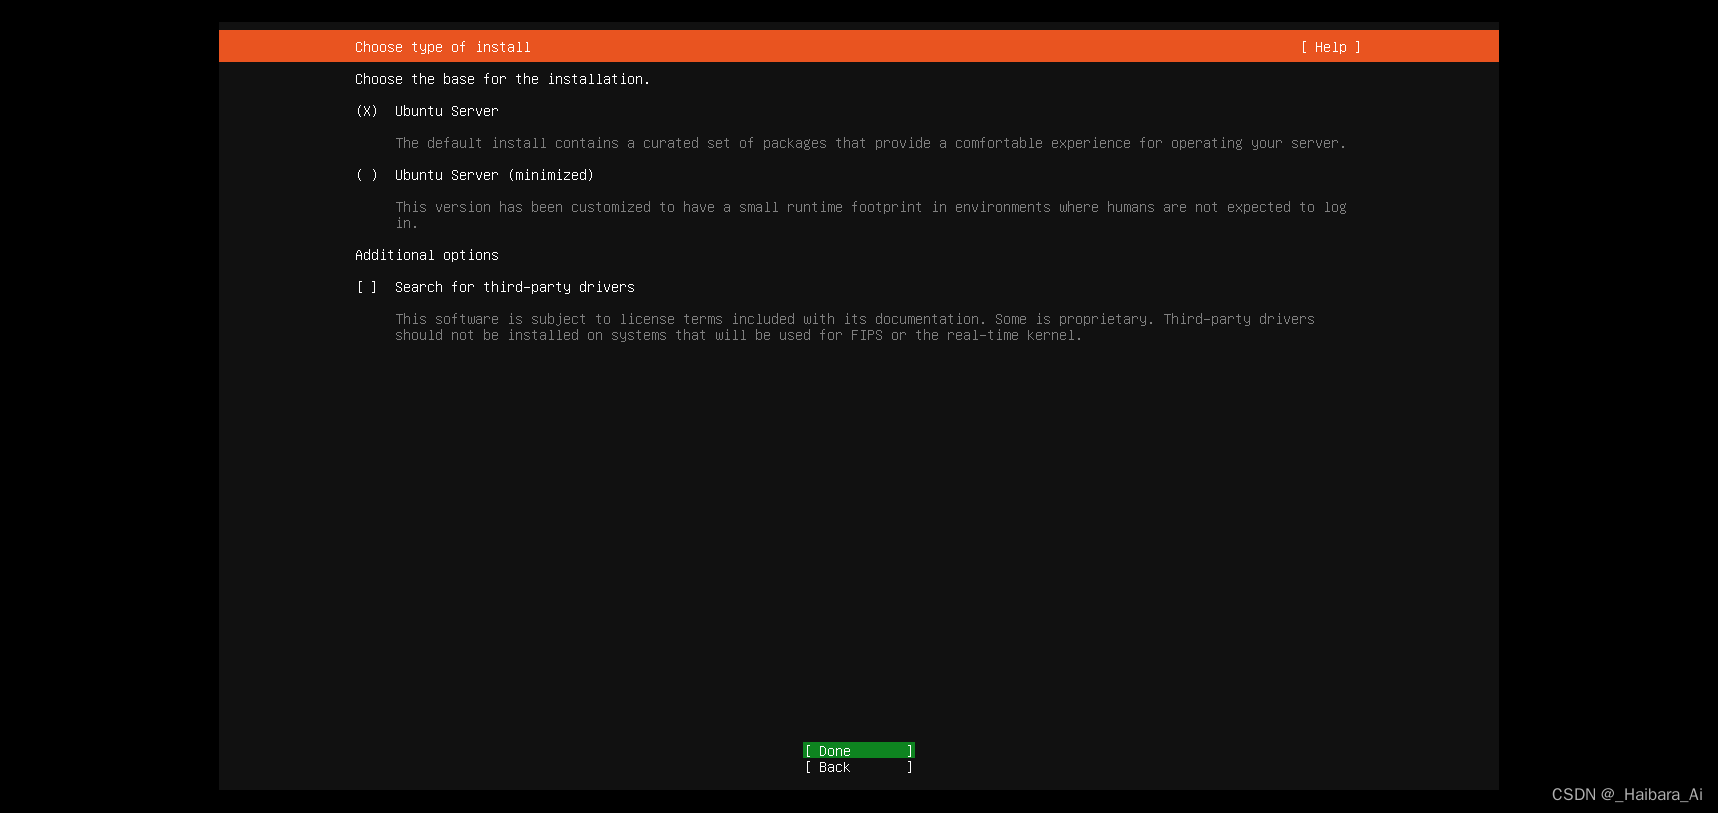The height and width of the screenshot is (813, 1718).
Task: Go back with the Back button
Action: [x=859, y=767]
